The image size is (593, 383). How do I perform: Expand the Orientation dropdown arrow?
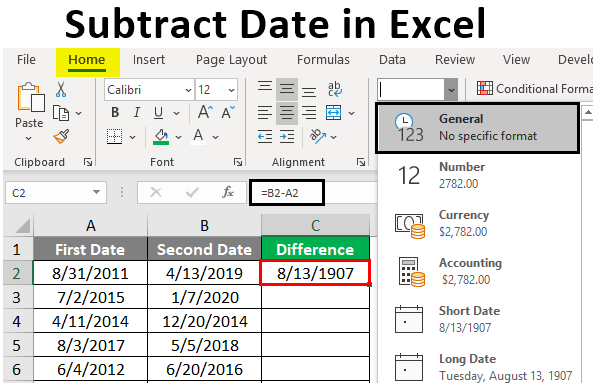(x=334, y=137)
